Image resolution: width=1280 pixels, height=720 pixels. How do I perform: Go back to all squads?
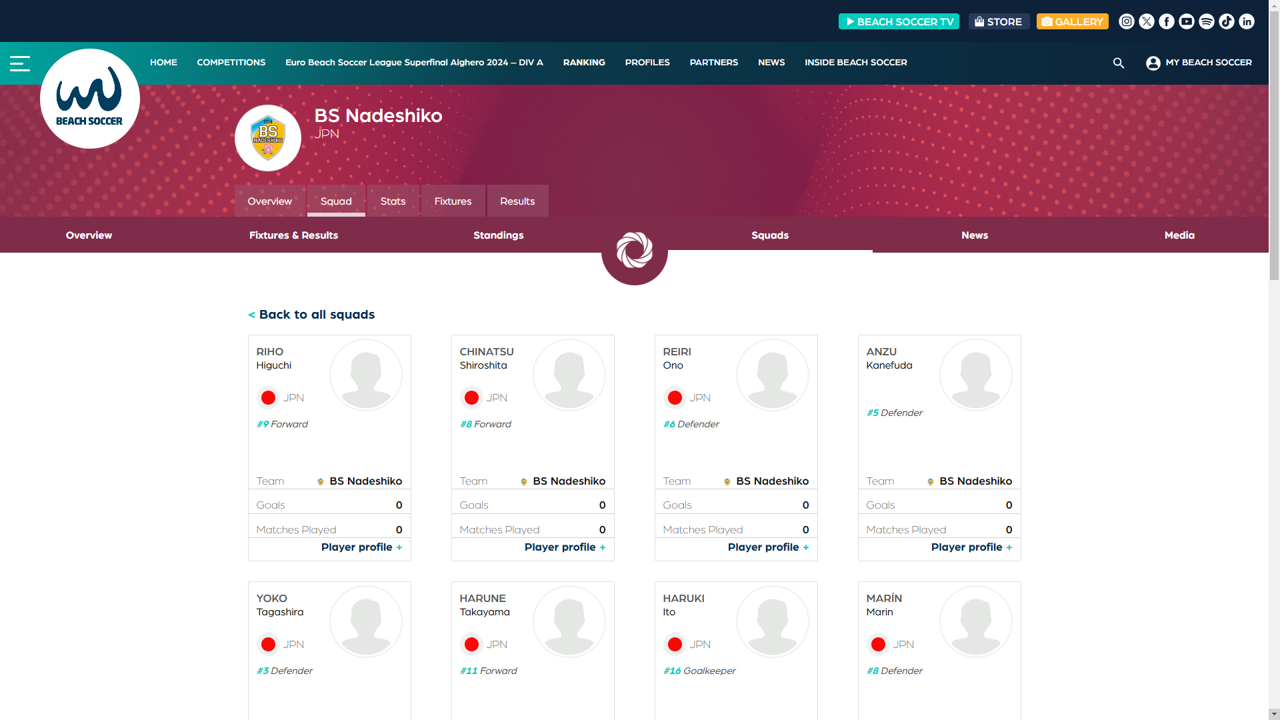click(x=311, y=314)
